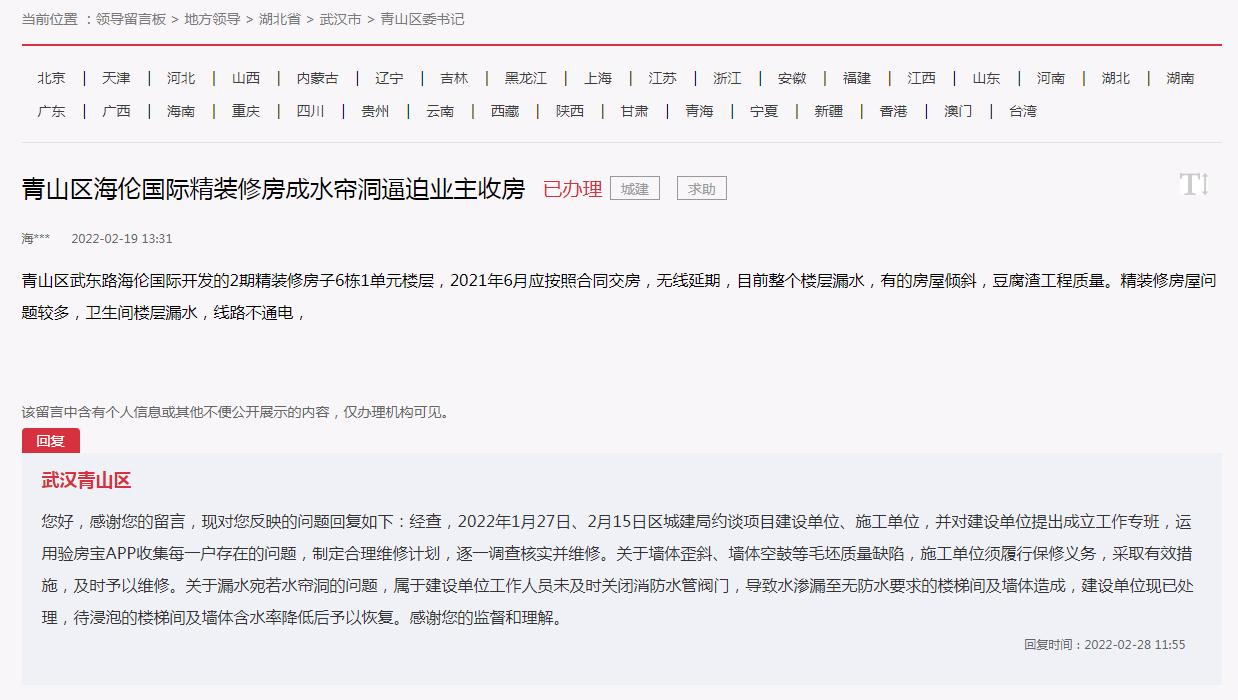Select 湖北省 in the breadcrumb path
Screen dimensions: 1238x700
[x=279, y=19]
